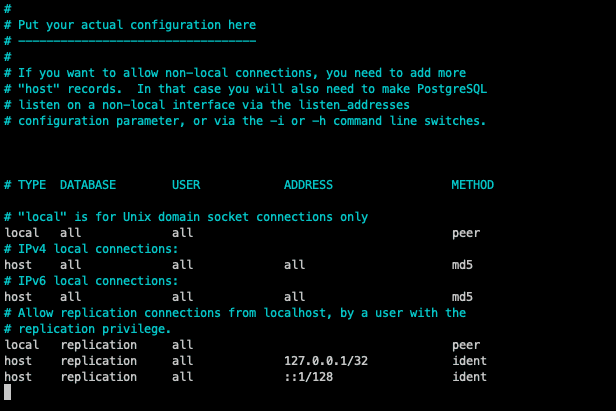Click peer method on the "local all all" line

(x=466, y=233)
